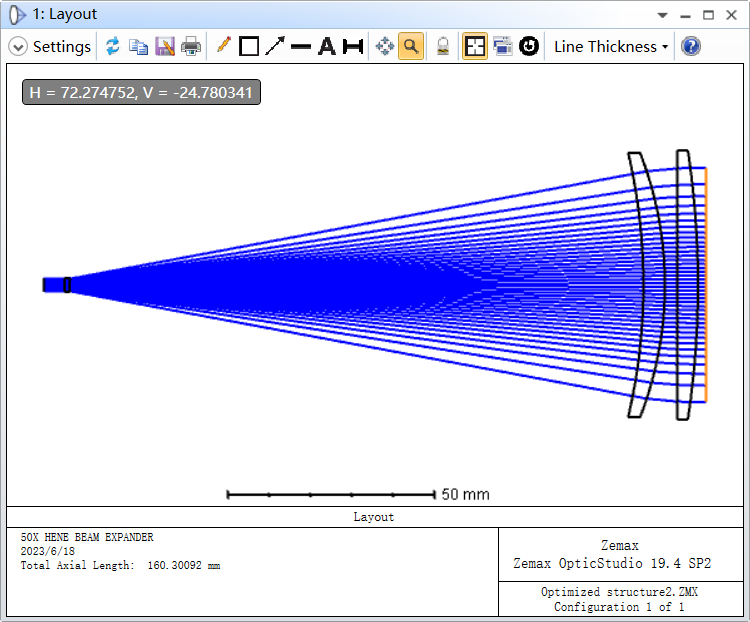Open the window options dropdown arrow

pos(662,15)
